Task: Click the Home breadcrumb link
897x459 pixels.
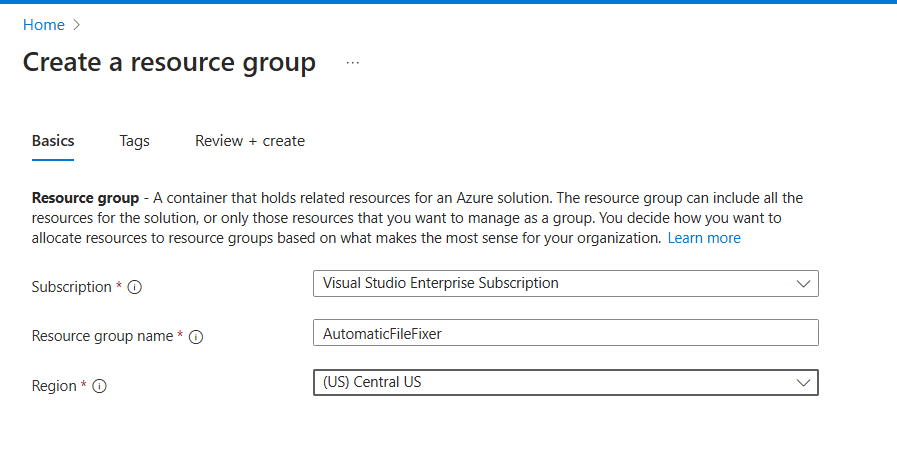Action: [43, 25]
